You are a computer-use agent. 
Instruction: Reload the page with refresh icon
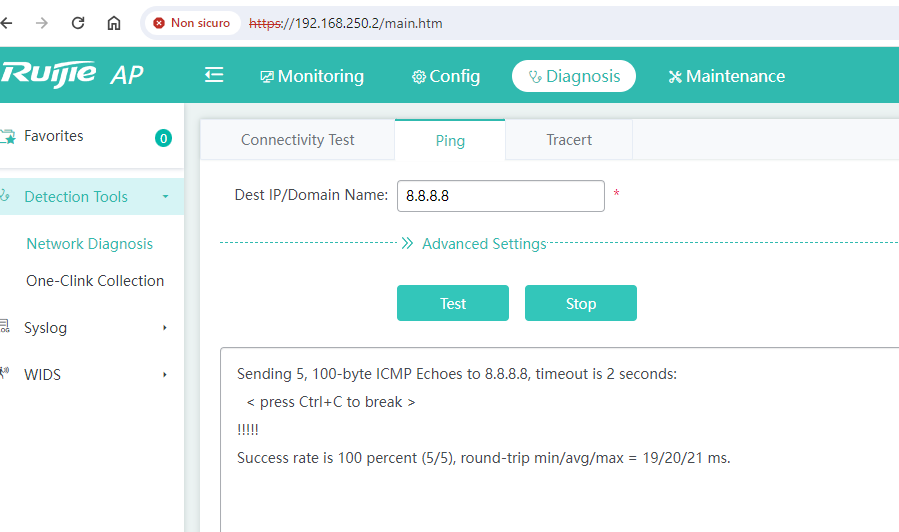coord(77,23)
